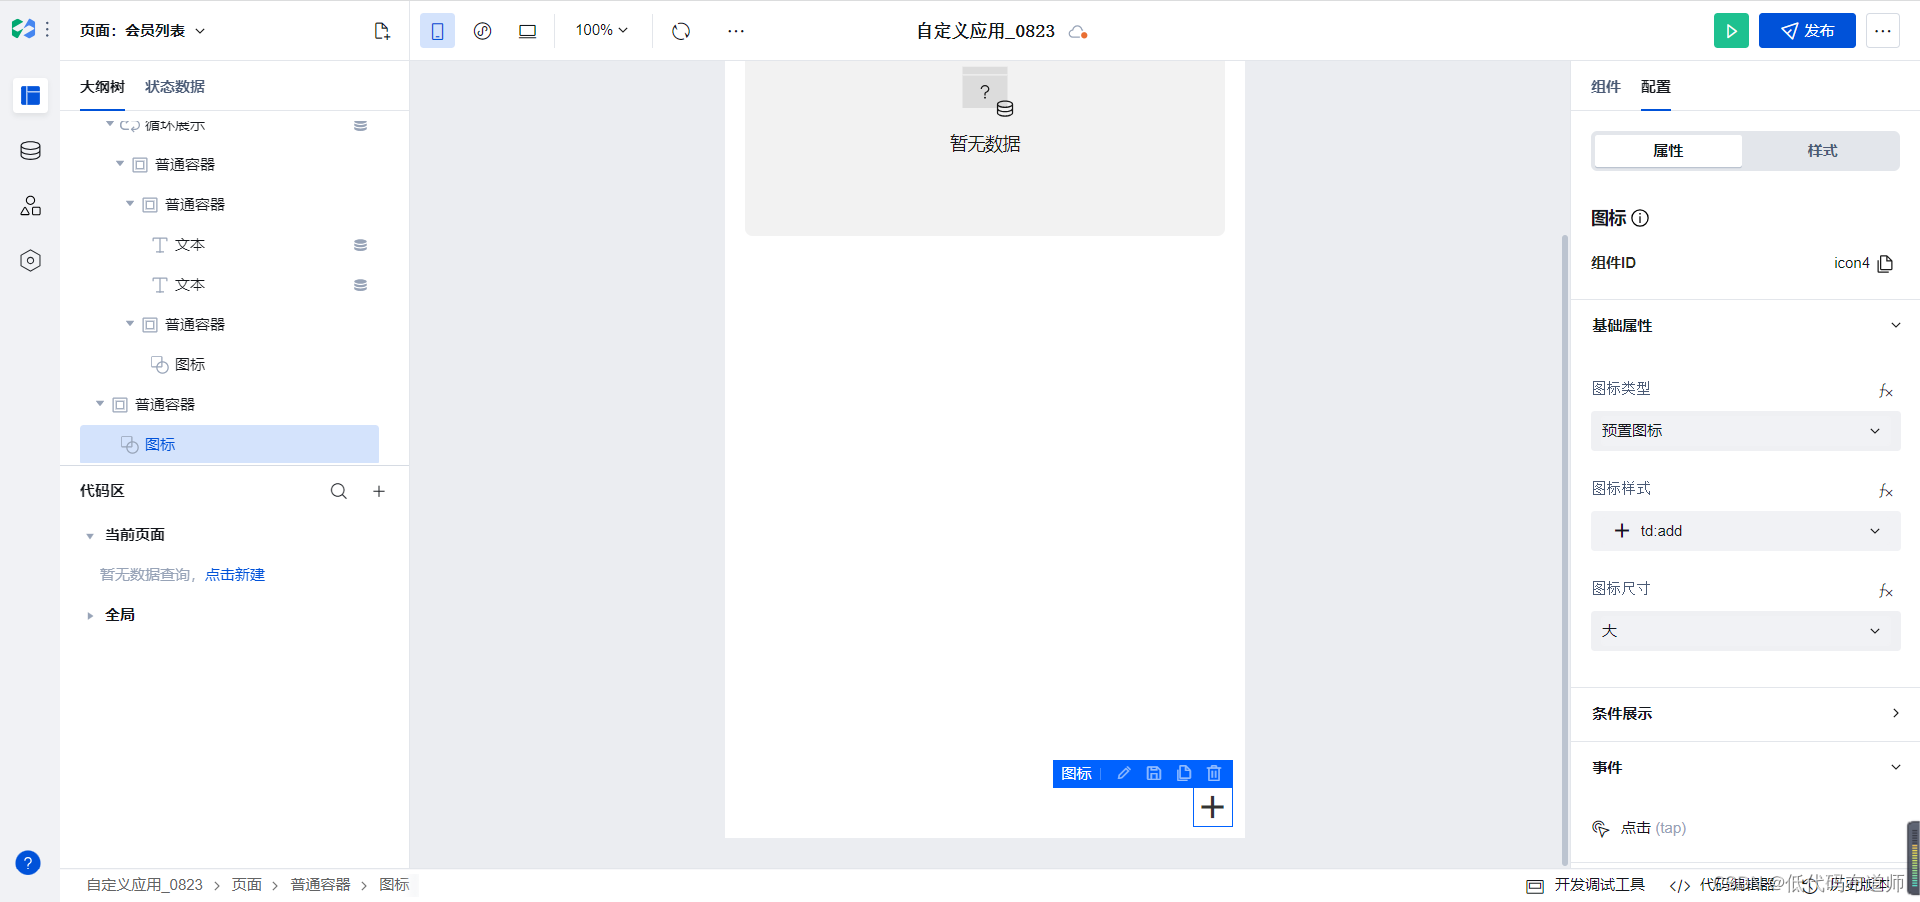This screenshot has width=1920, height=902.
Task: Open the page outline sidebar icon
Action: pos(31,96)
